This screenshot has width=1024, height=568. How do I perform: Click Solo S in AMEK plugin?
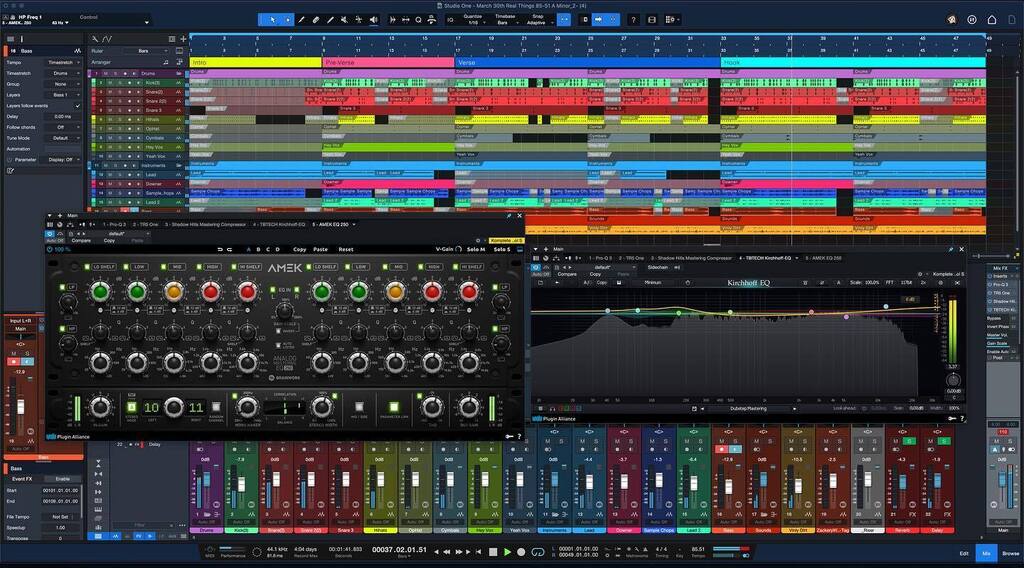point(502,249)
